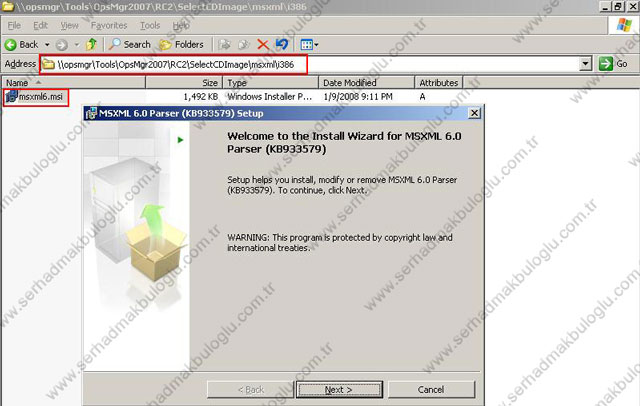Open the Forward history dropdown arrow

pyautogui.click(x=77, y=44)
